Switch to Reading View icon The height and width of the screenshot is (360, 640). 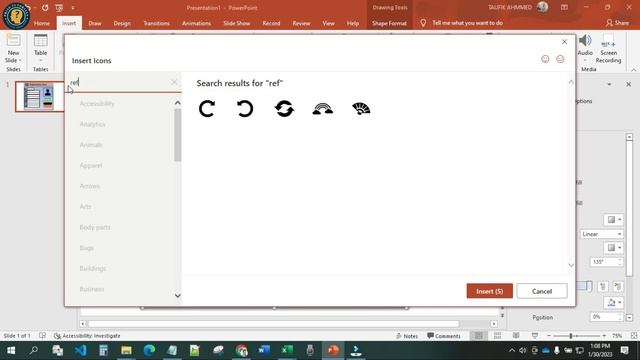pos(516,336)
